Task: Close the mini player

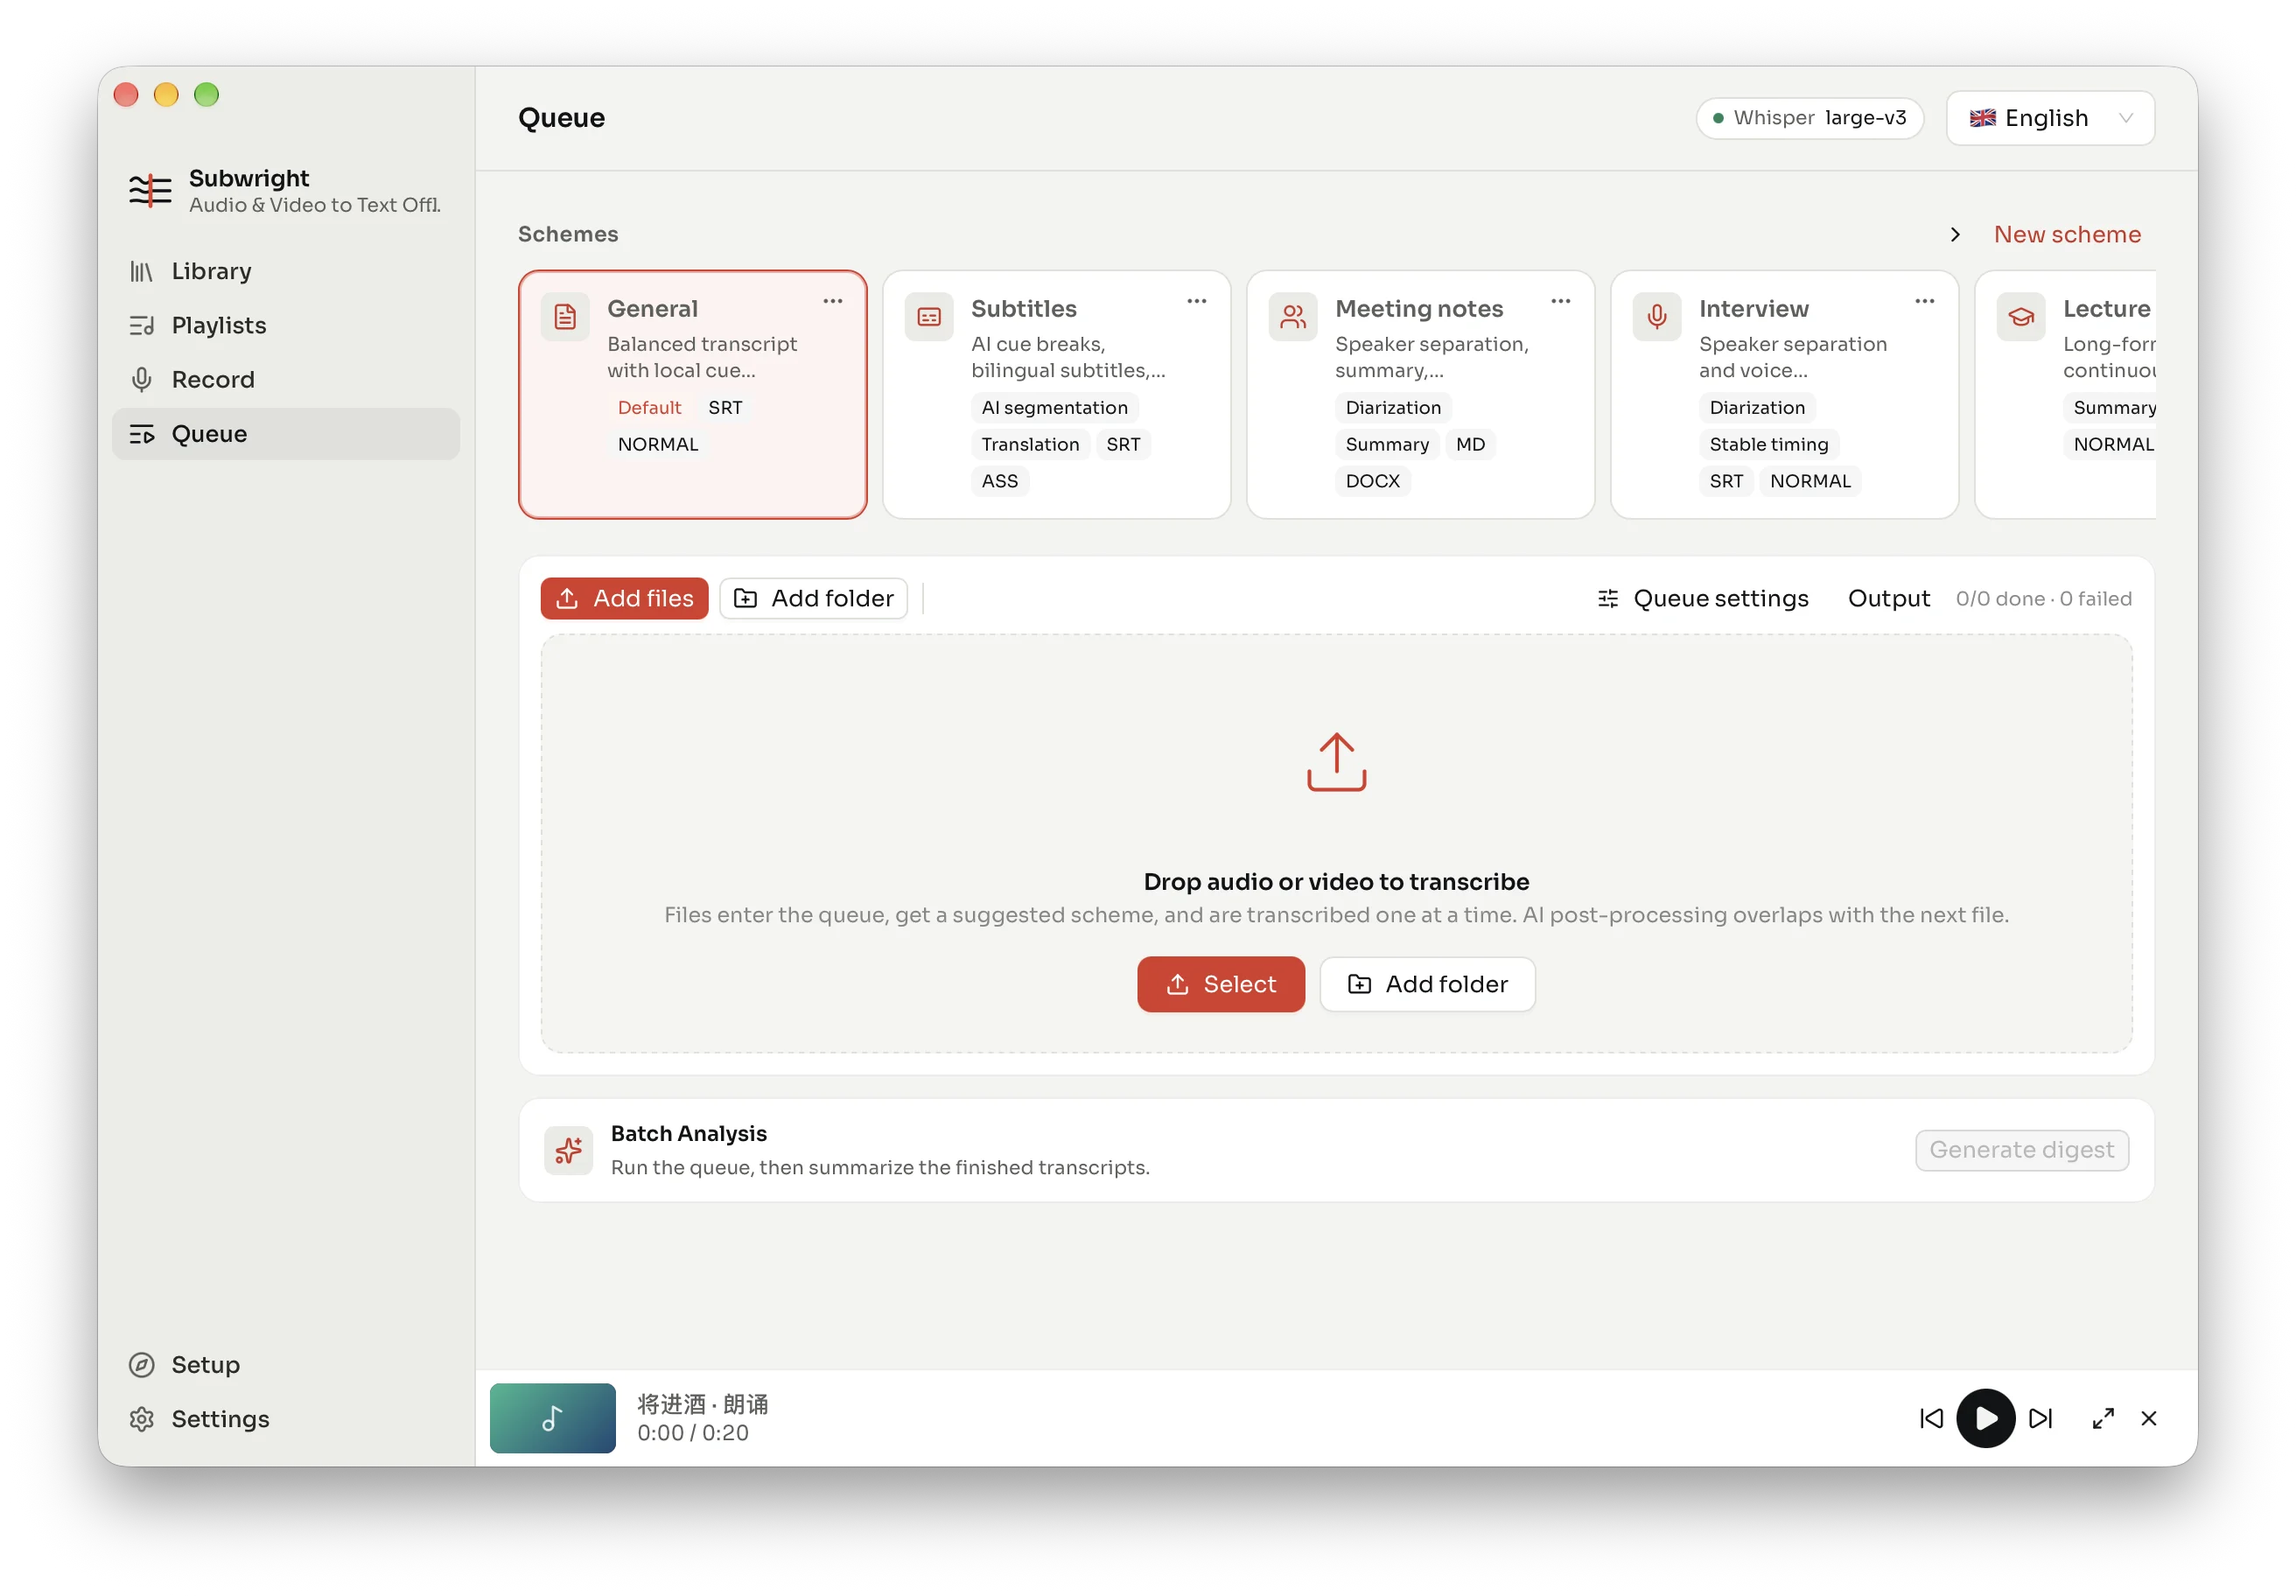Action: click(x=2148, y=1418)
